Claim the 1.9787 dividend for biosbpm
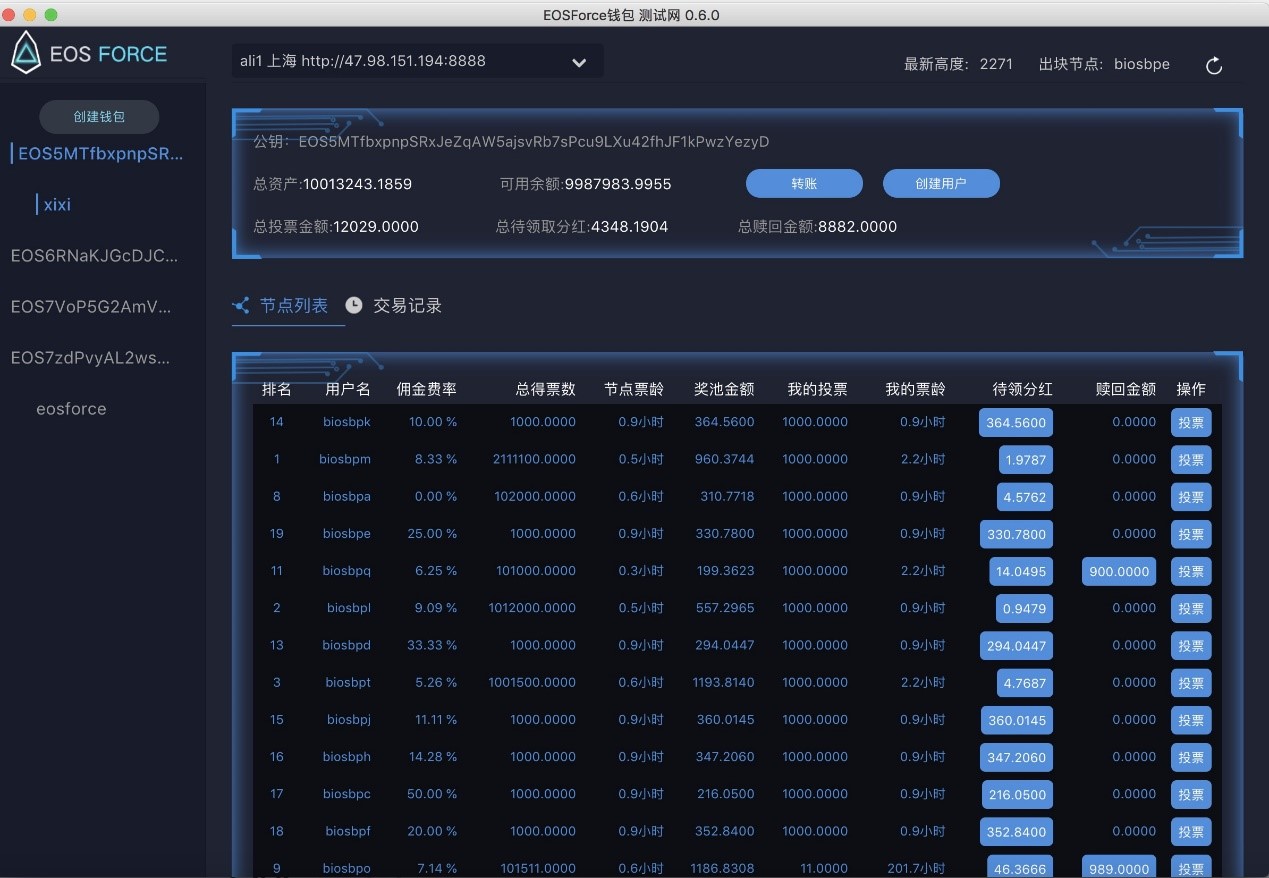Viewport: 1269px width, 878px height. [1025, 460]
